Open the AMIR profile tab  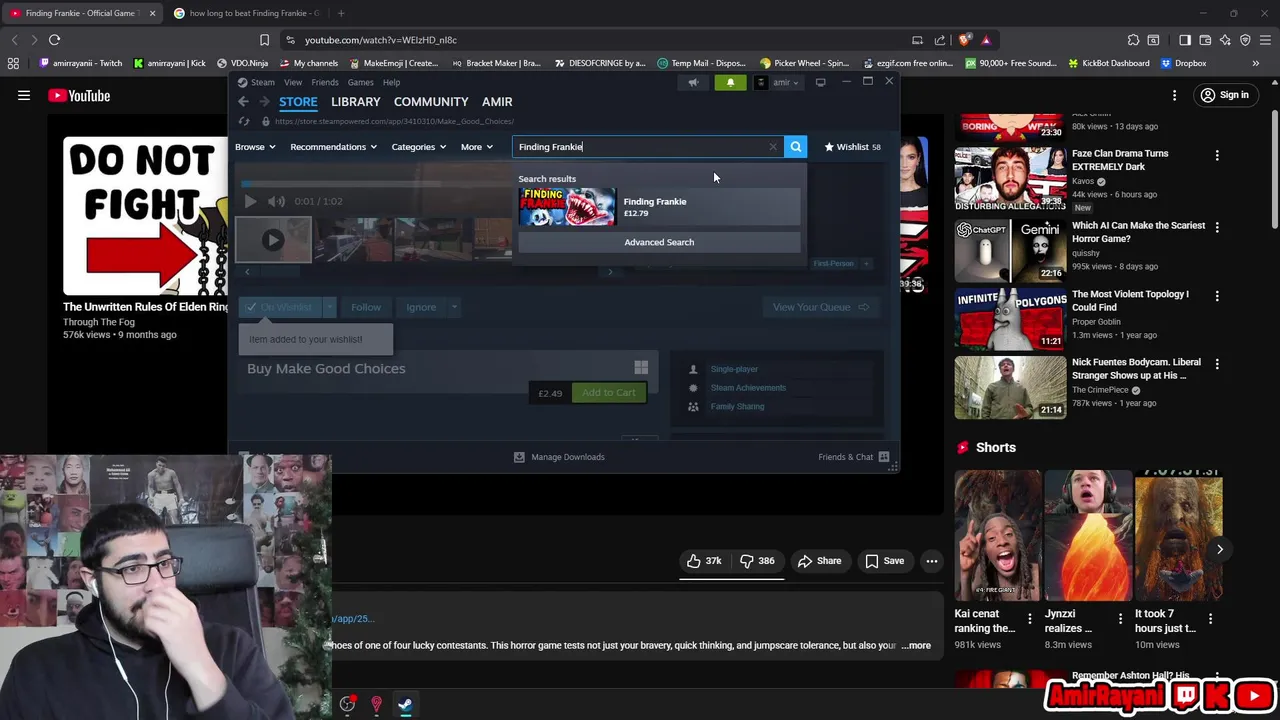click(497, 102)
